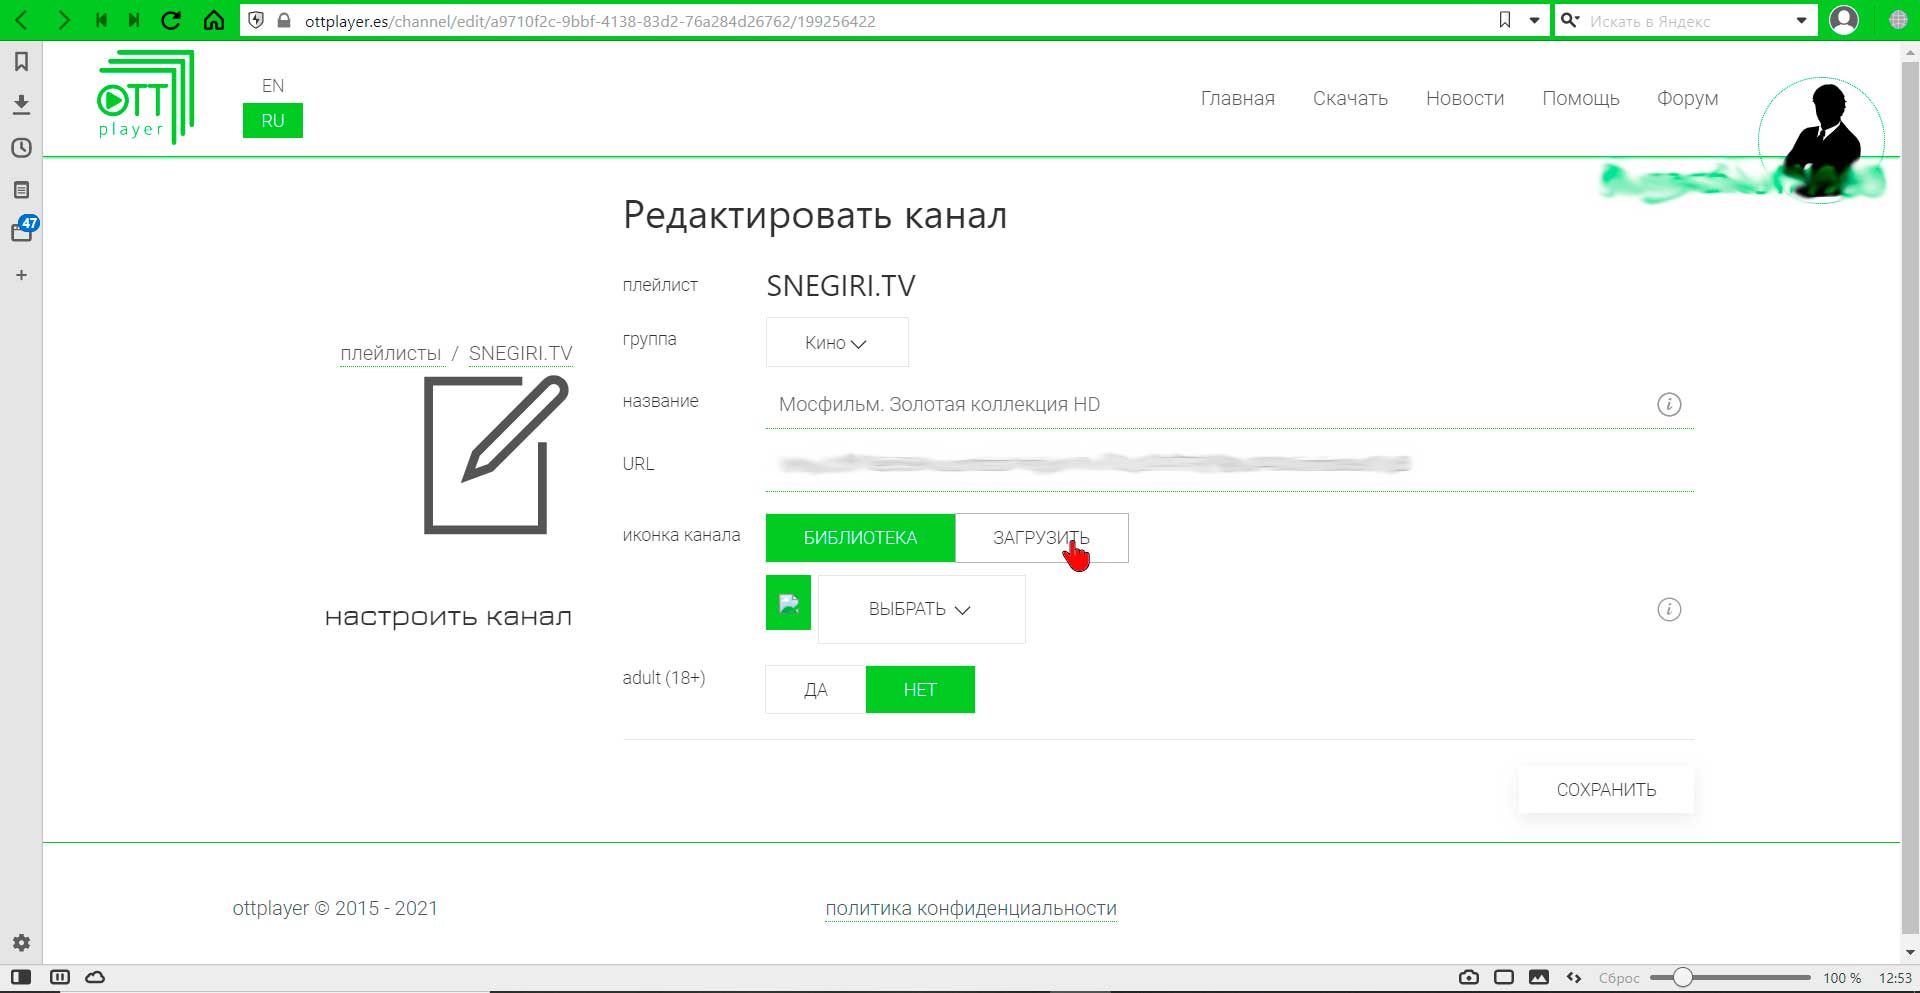
Task: Open the Новости menu item
Action: coord(1465,98)
